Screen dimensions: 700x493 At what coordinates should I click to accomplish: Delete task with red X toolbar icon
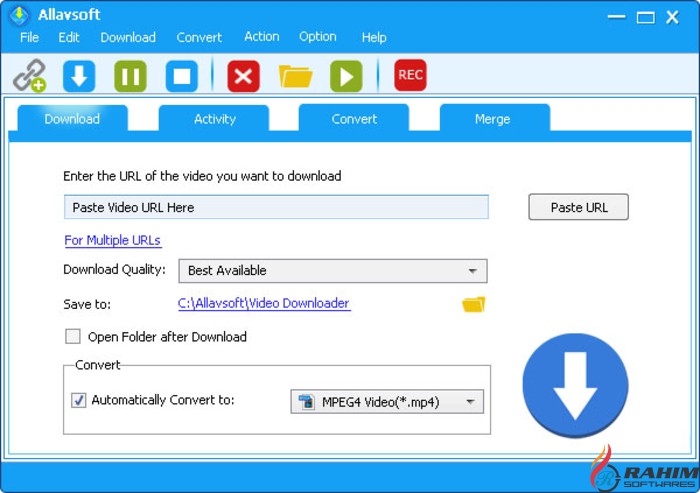tap(243, 76)
